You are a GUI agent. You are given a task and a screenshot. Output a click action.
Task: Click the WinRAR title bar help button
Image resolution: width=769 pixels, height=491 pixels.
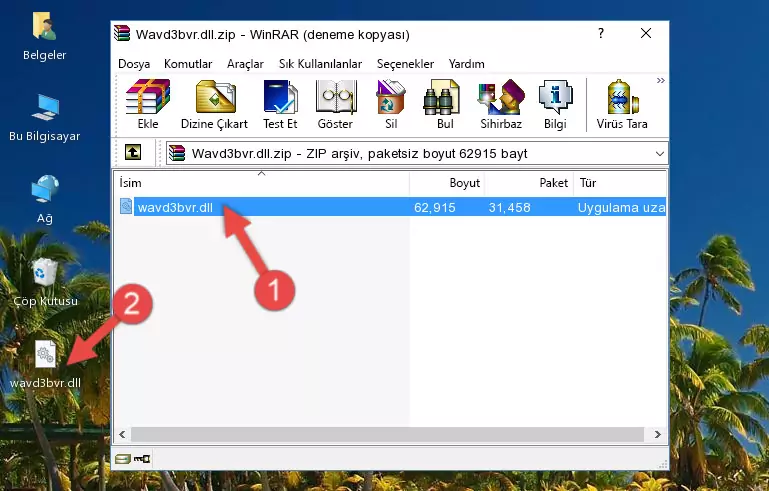coord(601,33)
